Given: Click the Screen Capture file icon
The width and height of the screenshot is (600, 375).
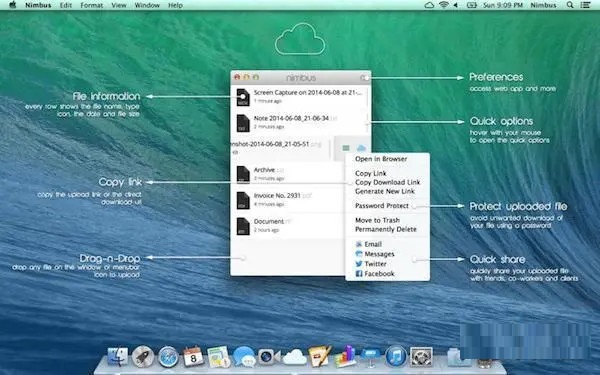Looking at the screenshot, I should (243, 97).
